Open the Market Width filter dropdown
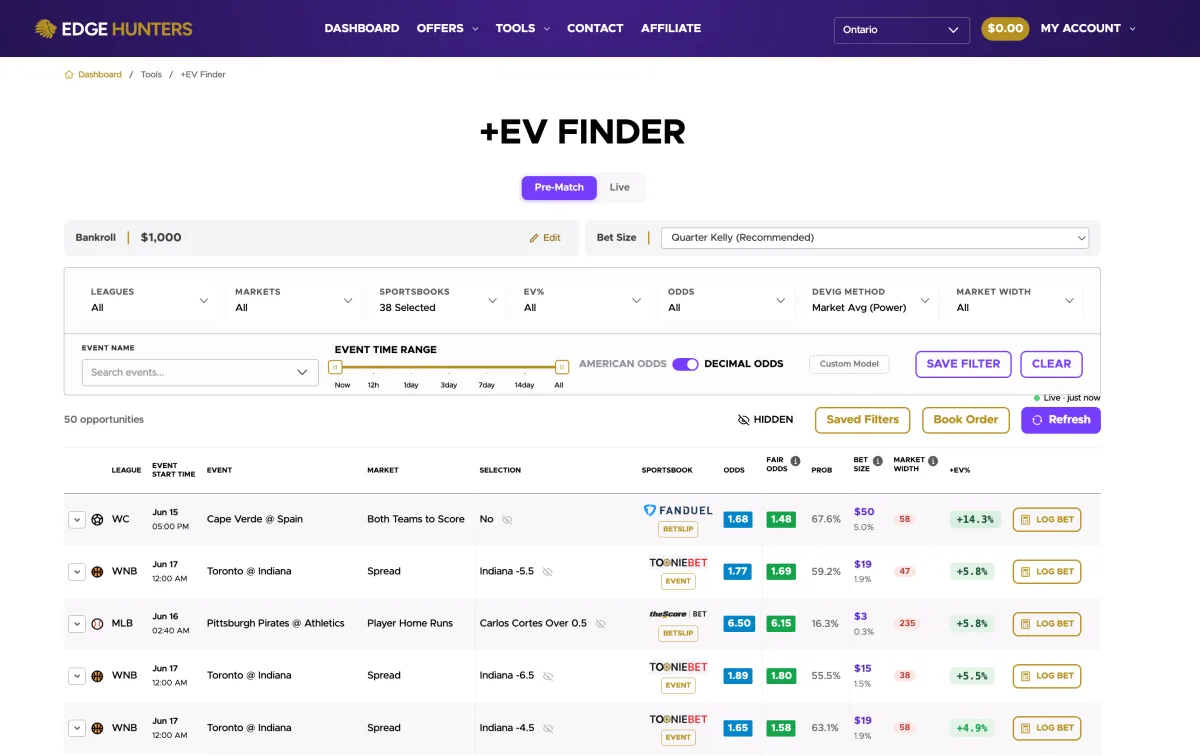Image resolution: width=1200 pixels, height=756 pixels. [x=1014, y=300]
